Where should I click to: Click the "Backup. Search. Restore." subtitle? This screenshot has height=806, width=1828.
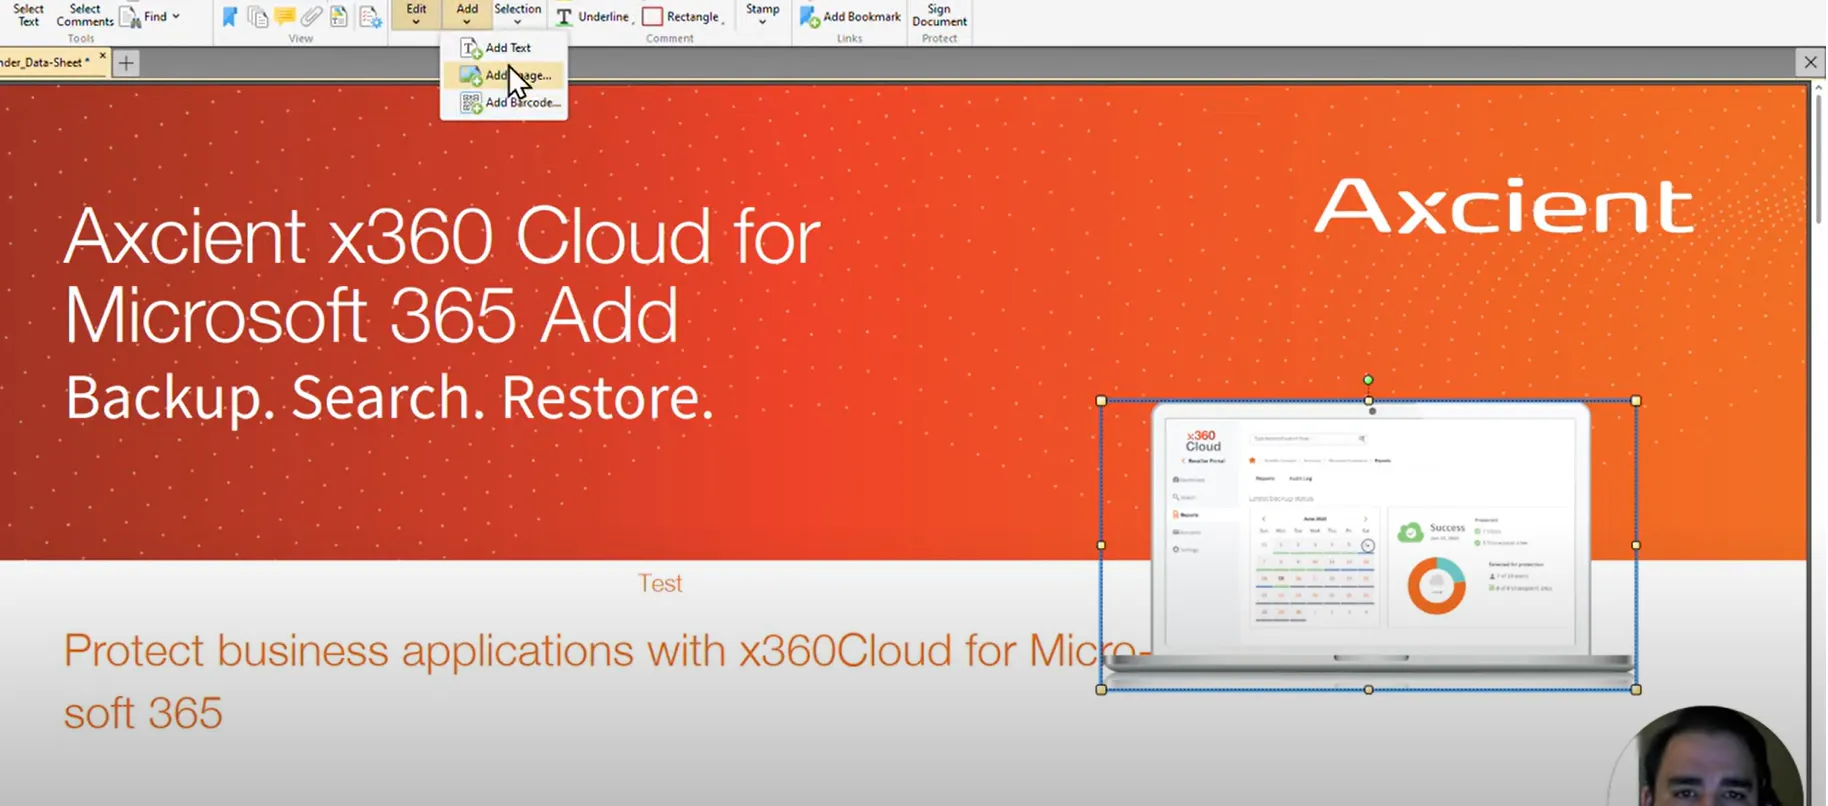390,398
